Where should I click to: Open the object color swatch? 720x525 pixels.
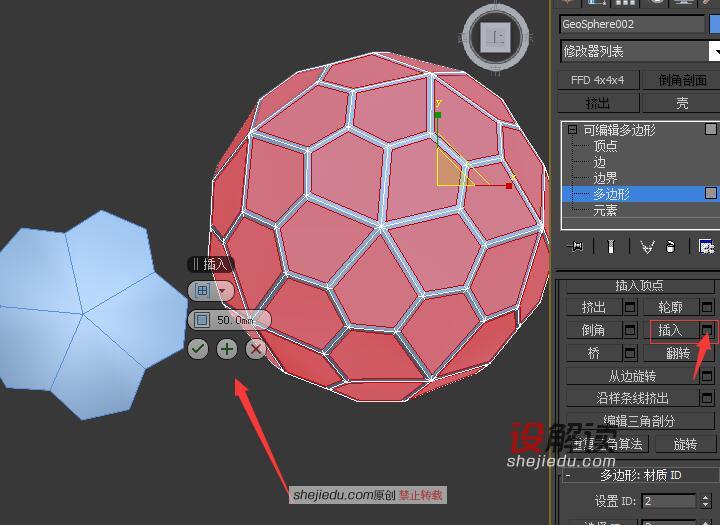(x=714, y=24)
